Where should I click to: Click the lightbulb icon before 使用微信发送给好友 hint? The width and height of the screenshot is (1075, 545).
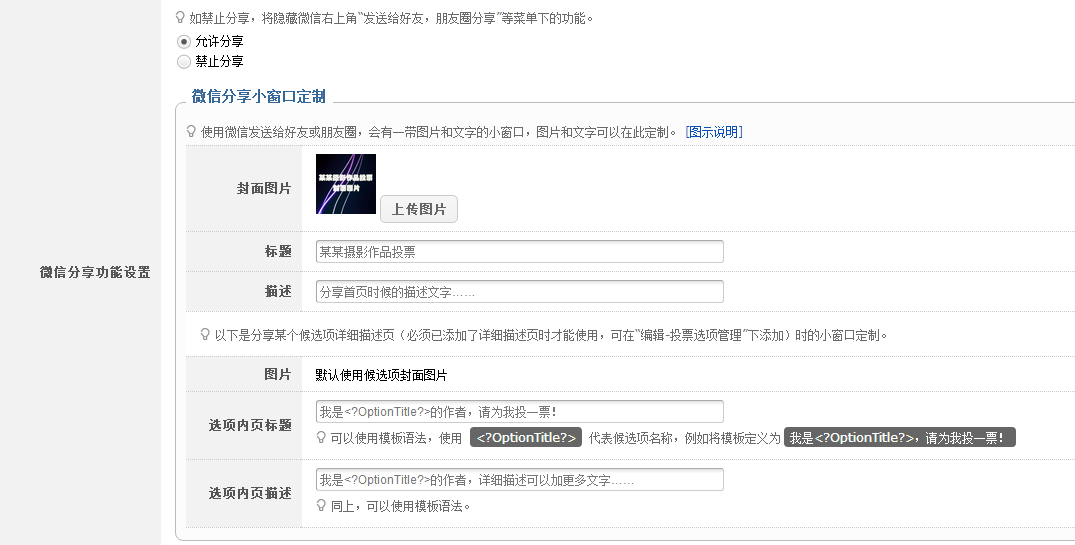tap(192, 132)
